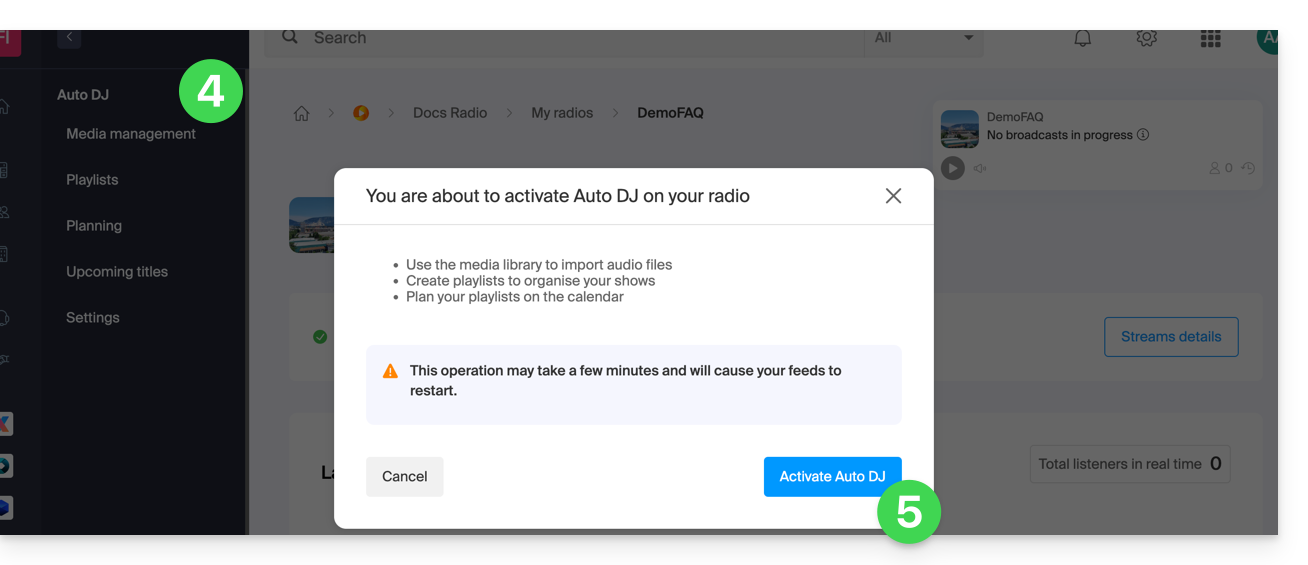This screenshot has width=1308, height=565.
Task: Click the Activate Auto DJ button
Action: point(832,477)
